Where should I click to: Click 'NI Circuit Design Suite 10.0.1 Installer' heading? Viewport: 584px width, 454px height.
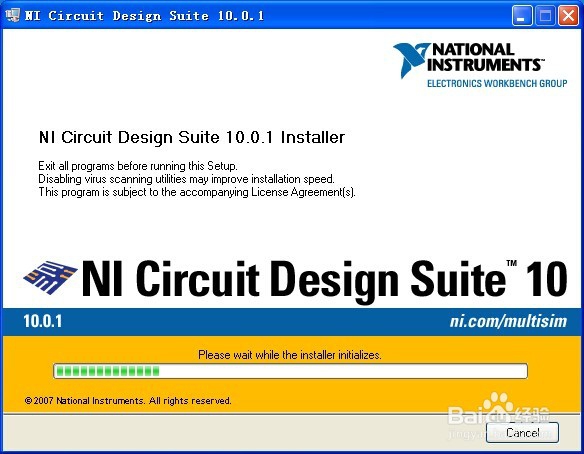pos(192,137)
